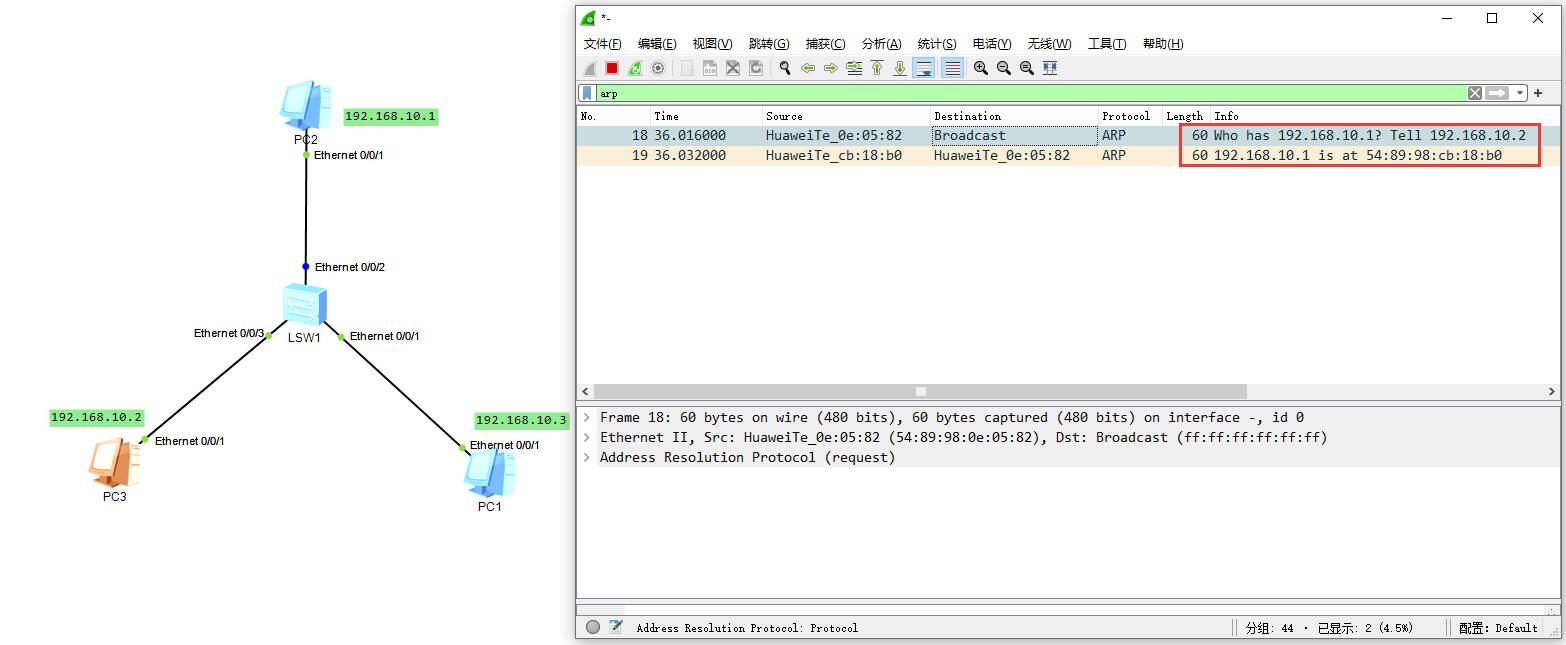Click the Start capture shark fin icon
This screenshot has height=645, width=1566.
589,68
